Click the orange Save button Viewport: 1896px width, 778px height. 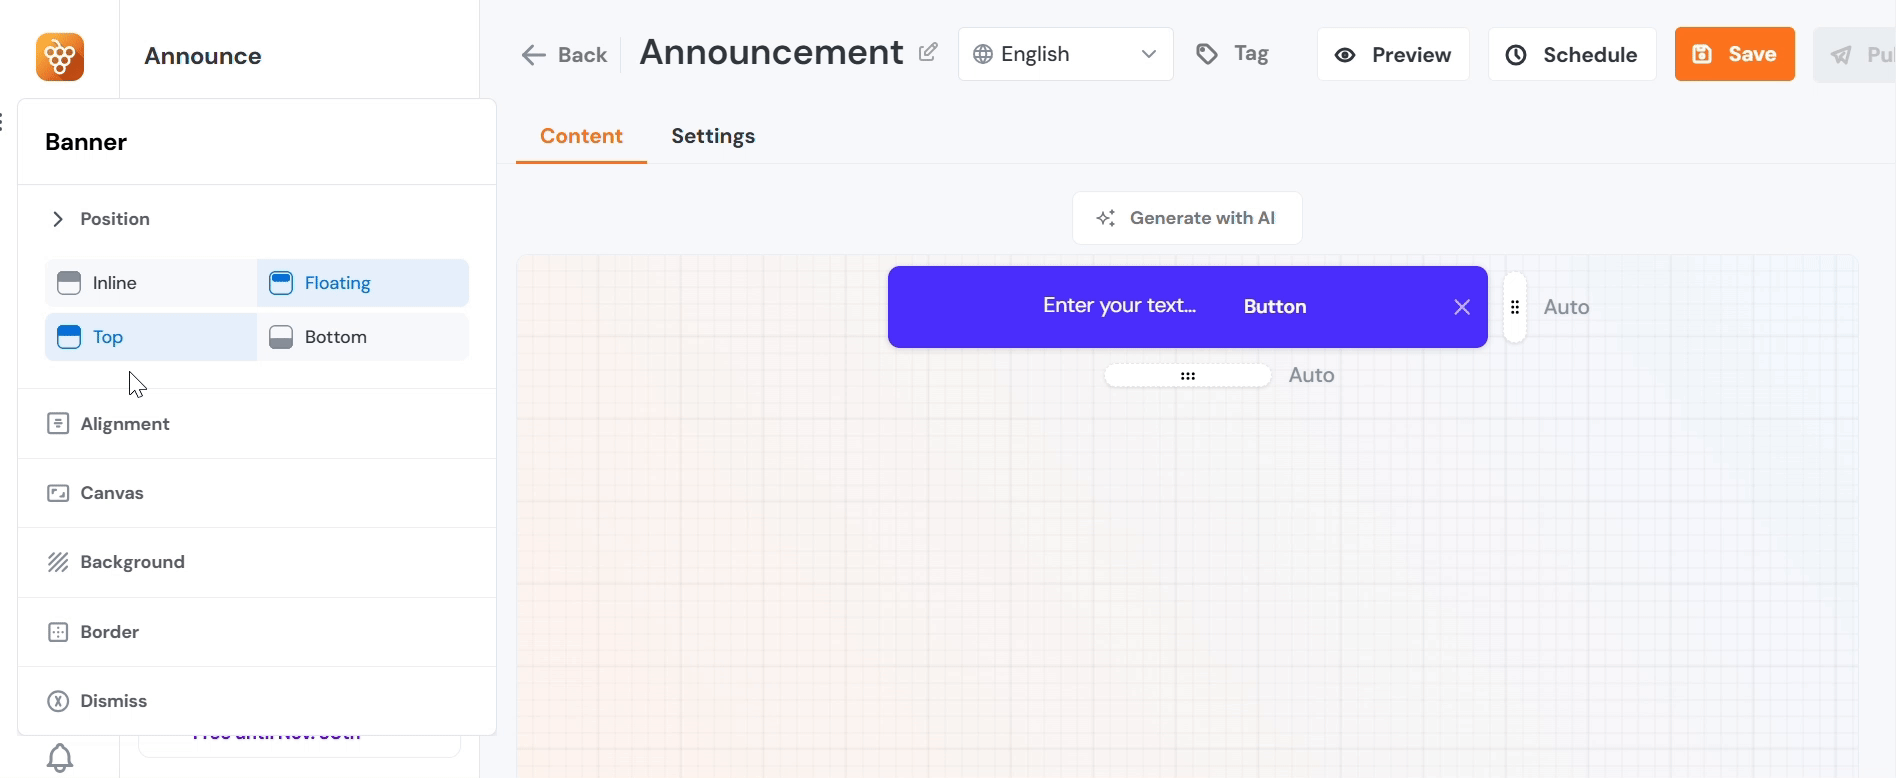pyautogui.click(x=1734, y=54)
